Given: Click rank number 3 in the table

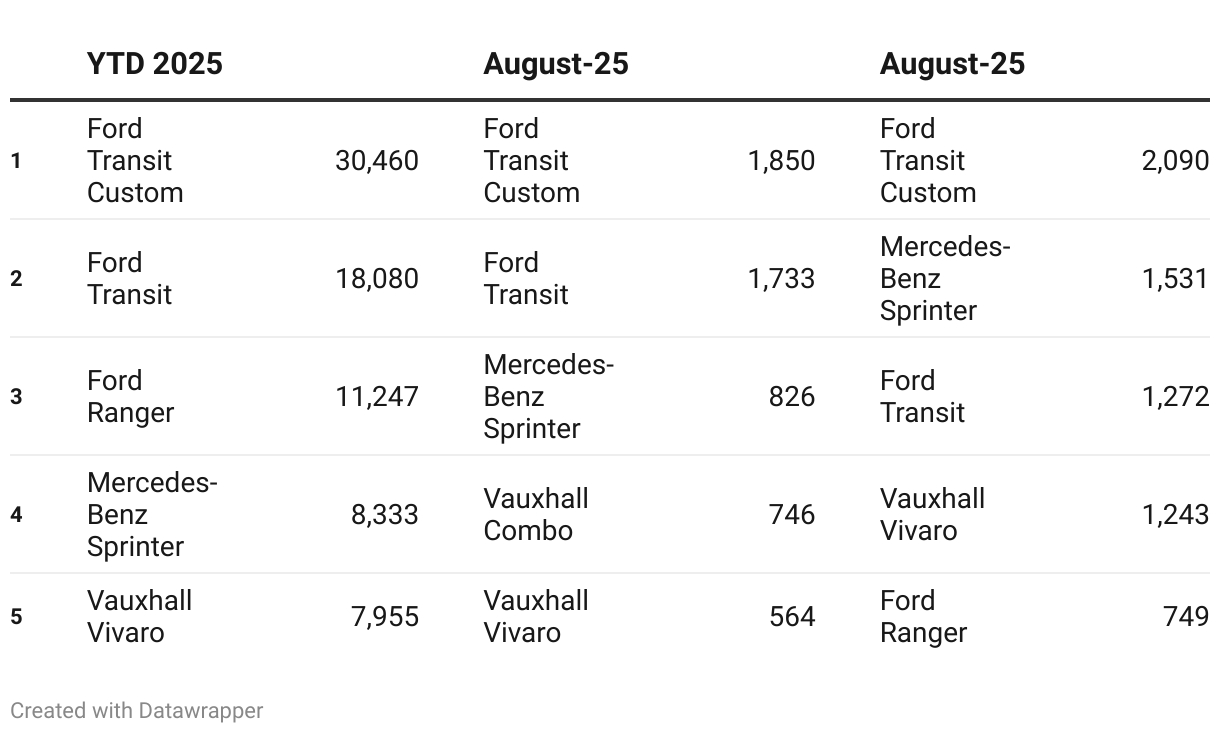Looking at the screenshot, I should pos(16,397).
